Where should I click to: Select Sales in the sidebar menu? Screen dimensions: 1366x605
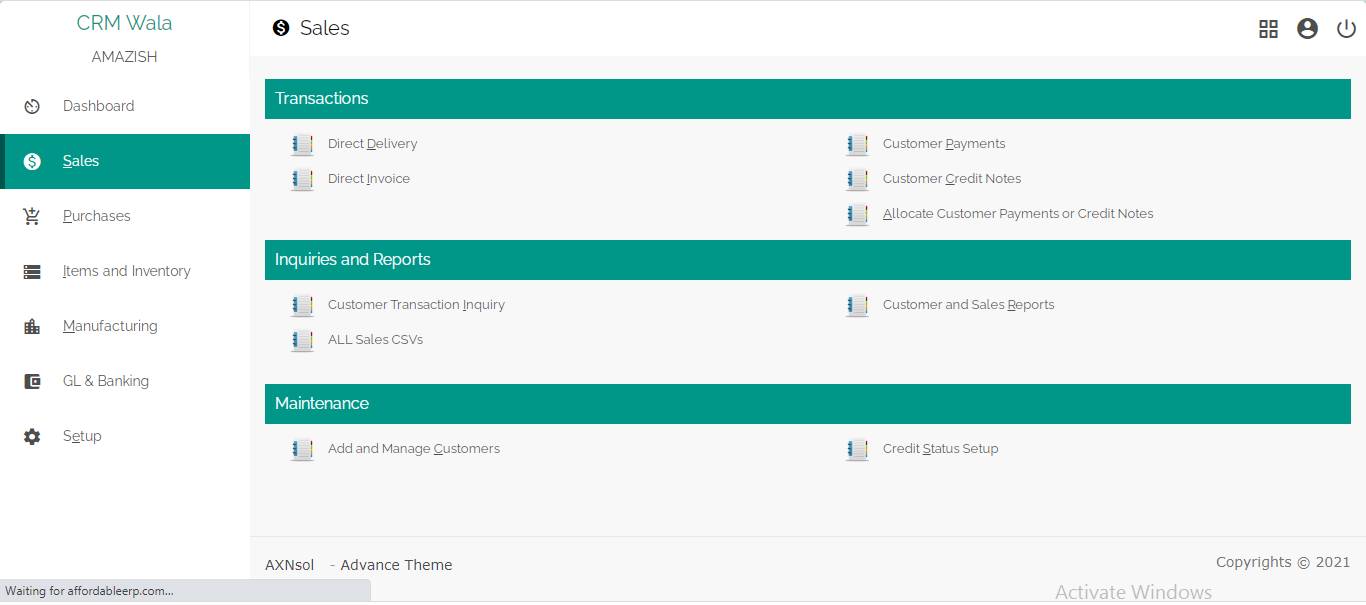click(81, 161)
